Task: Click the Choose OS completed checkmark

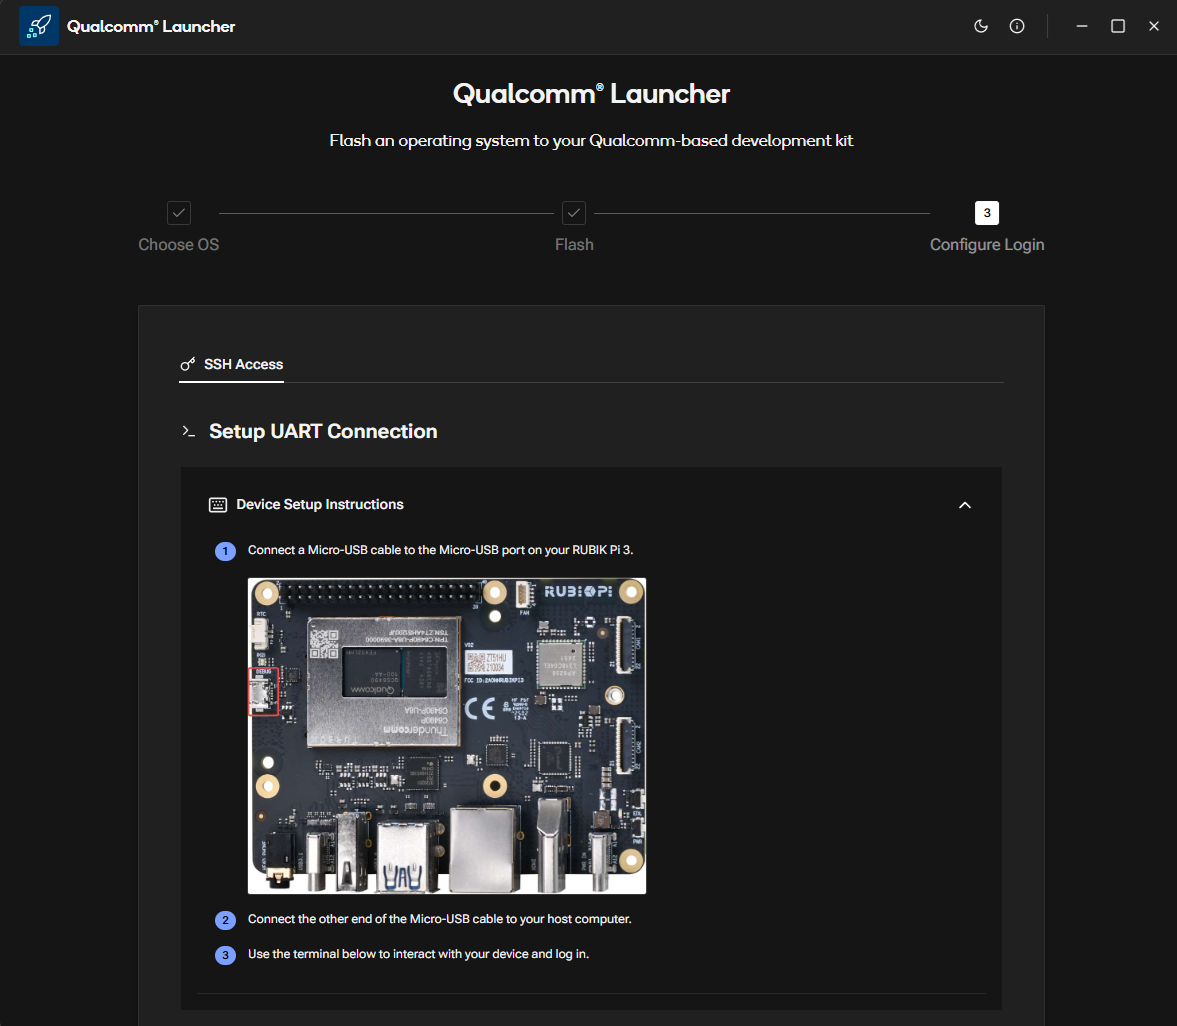Action: pyautogui.click(x=179, y=213)
